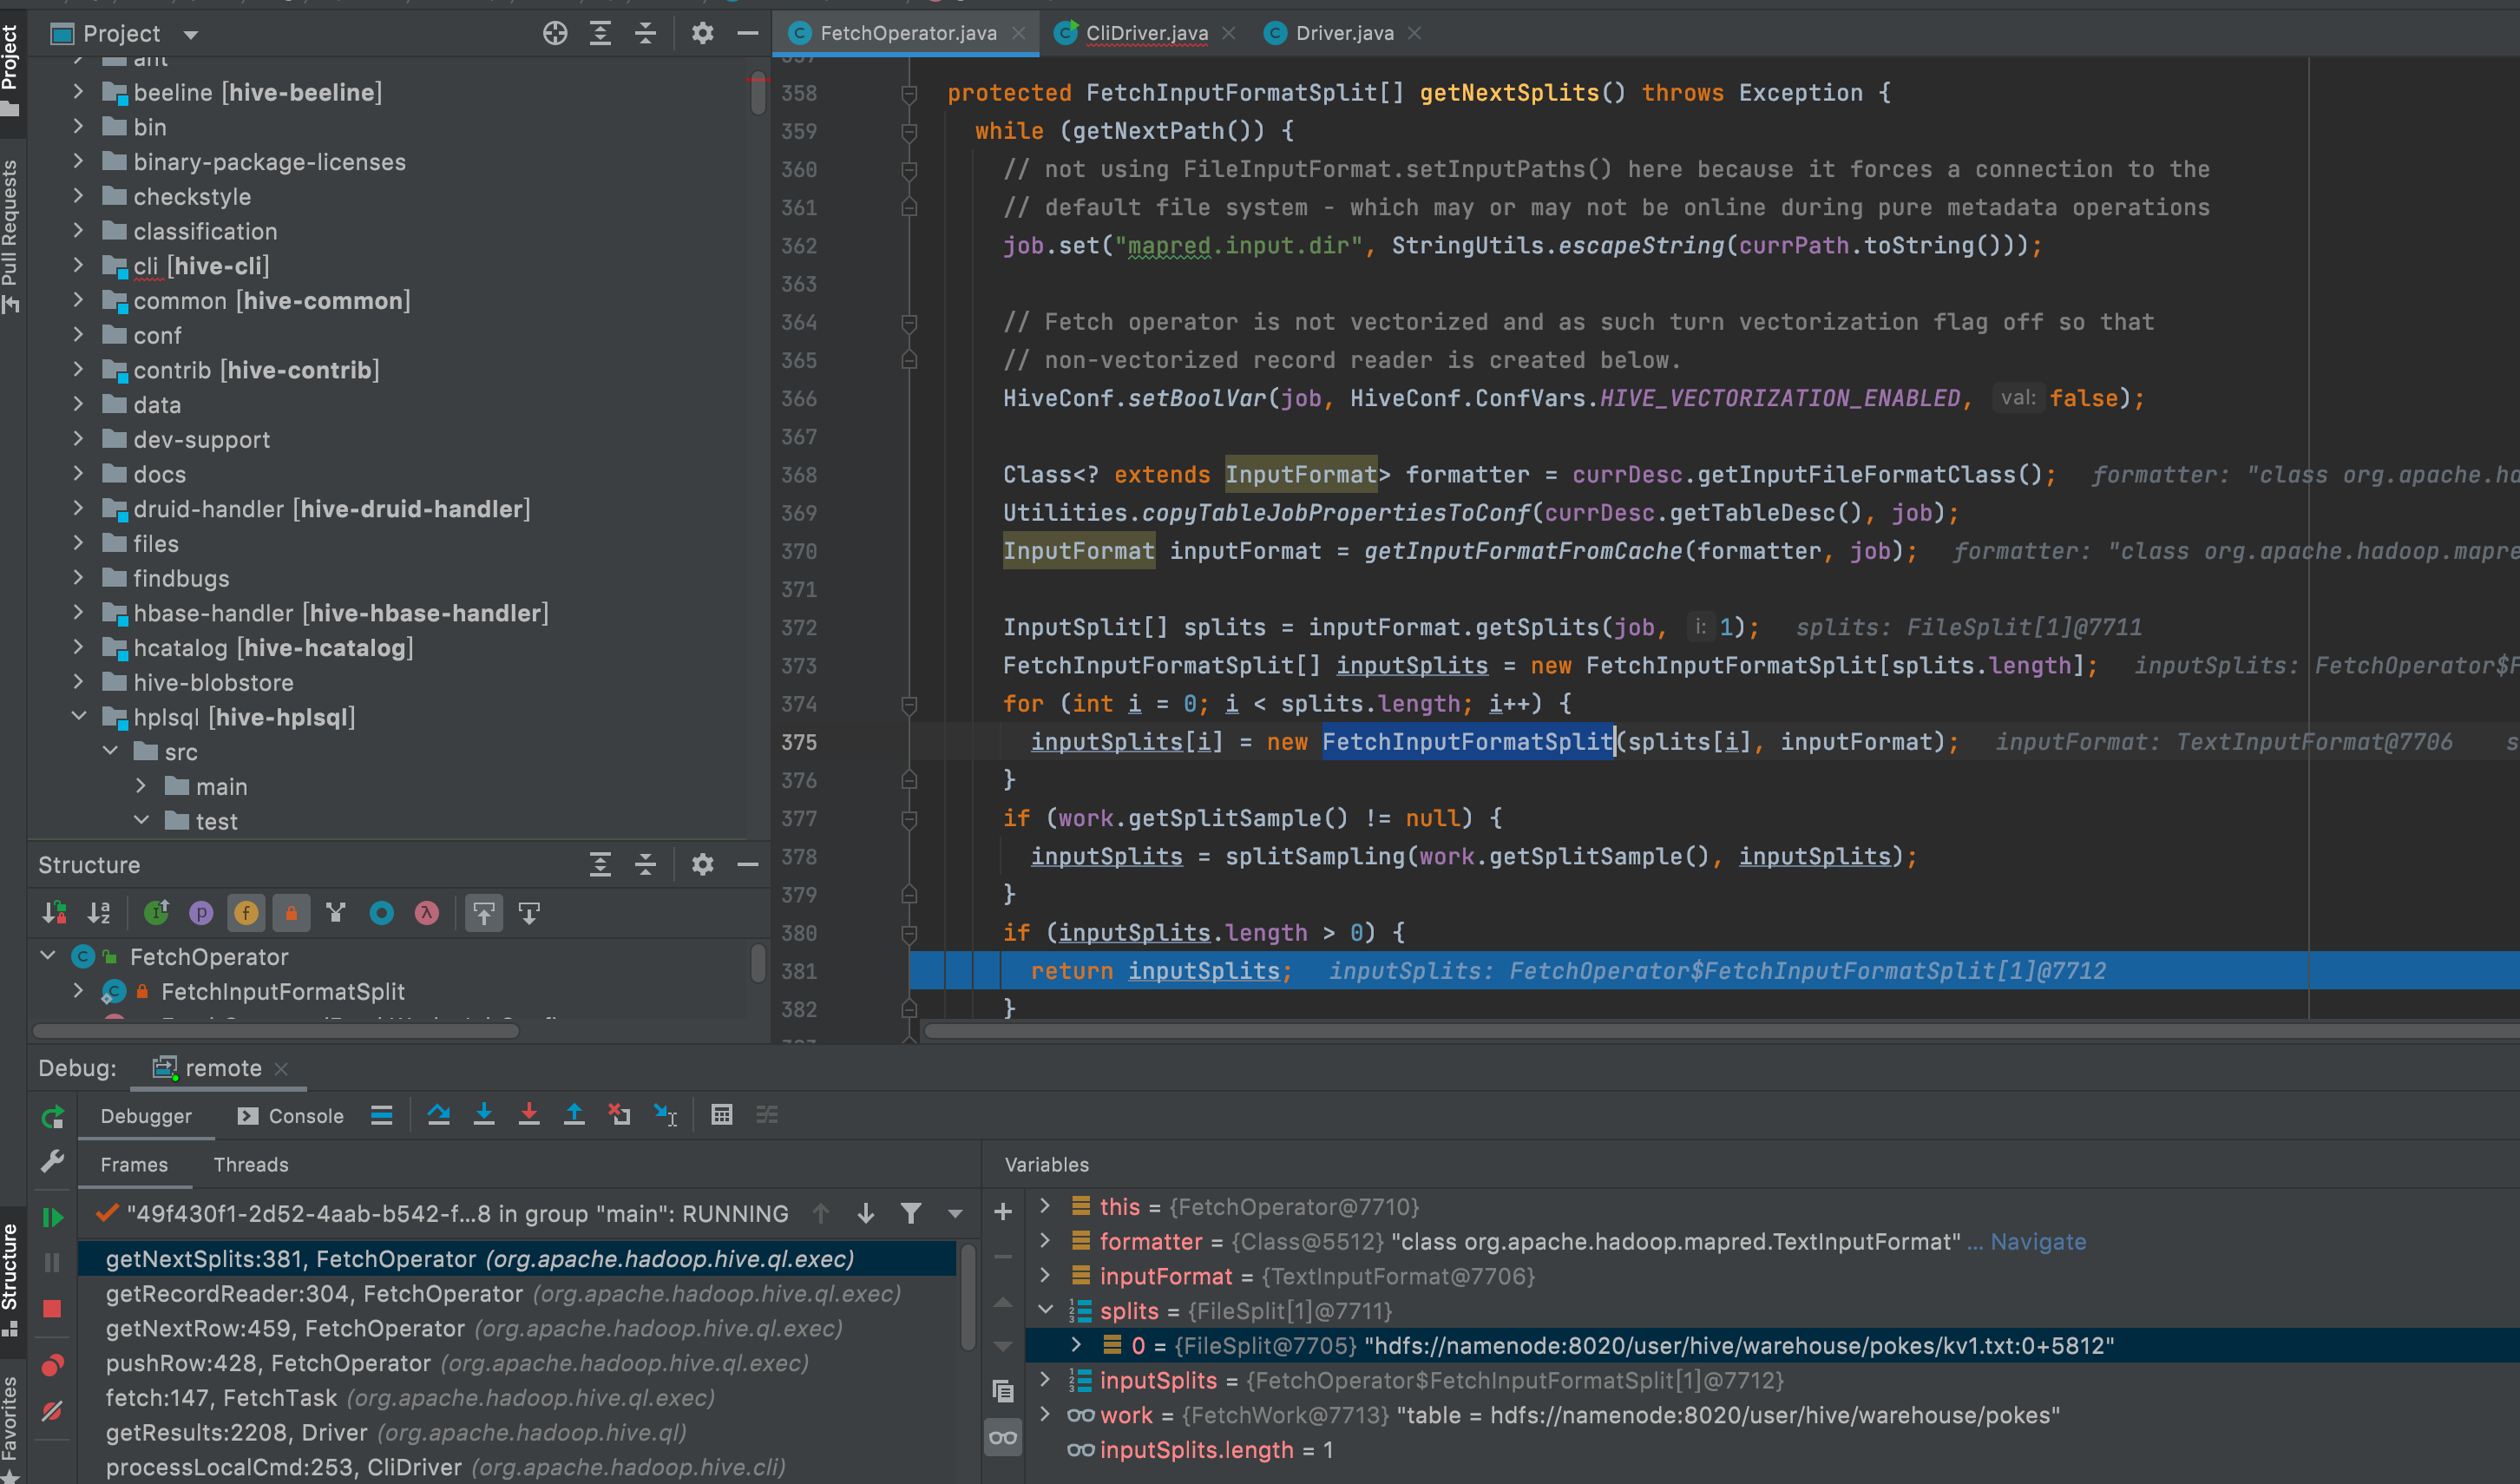Collapse the splits variable node

(x=1045, y=1310)
